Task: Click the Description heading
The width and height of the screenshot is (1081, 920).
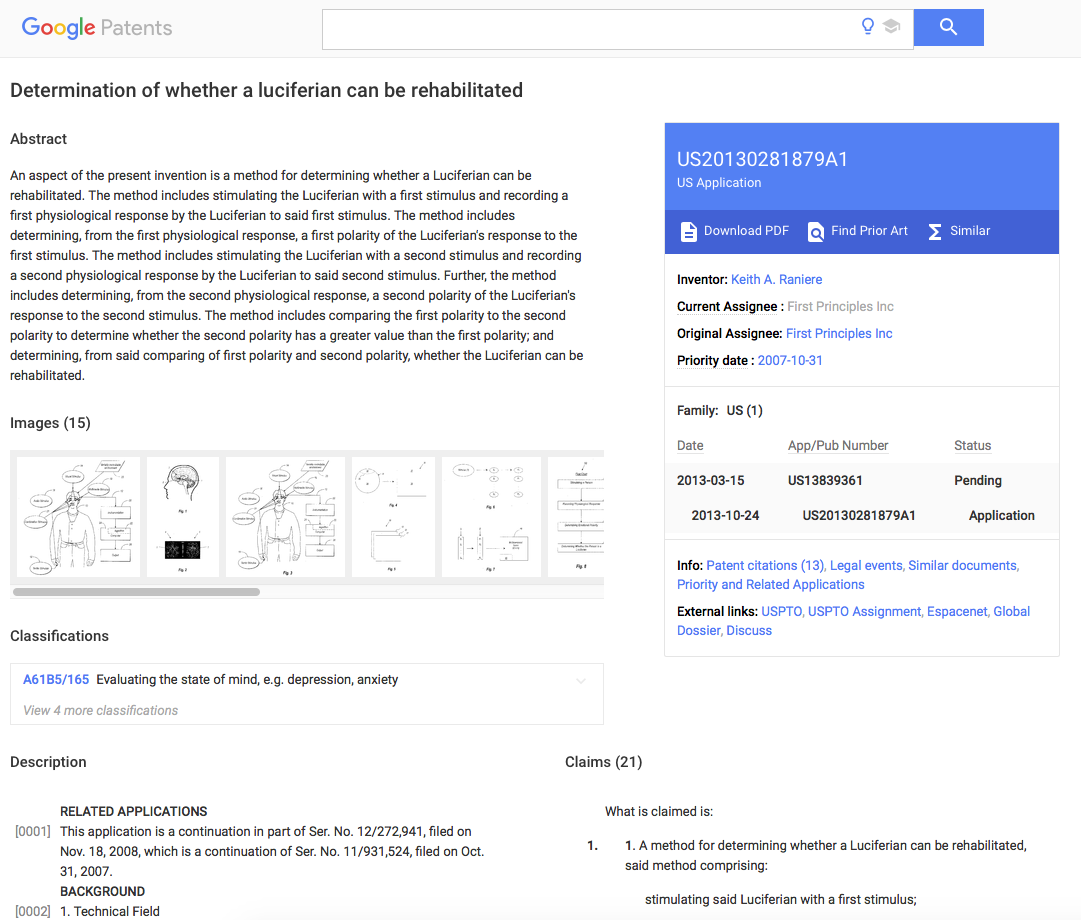Action: [48, 762]
